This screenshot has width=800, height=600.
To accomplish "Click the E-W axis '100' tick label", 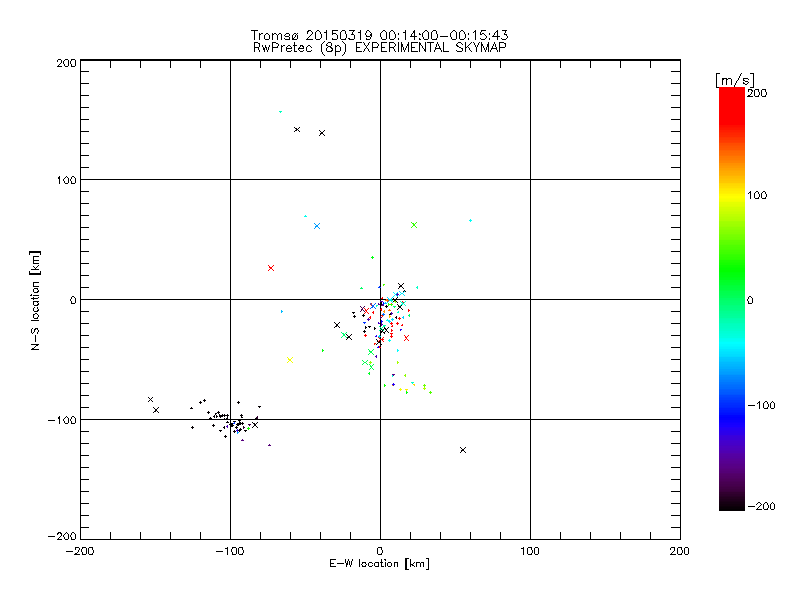I will [530, 551].
